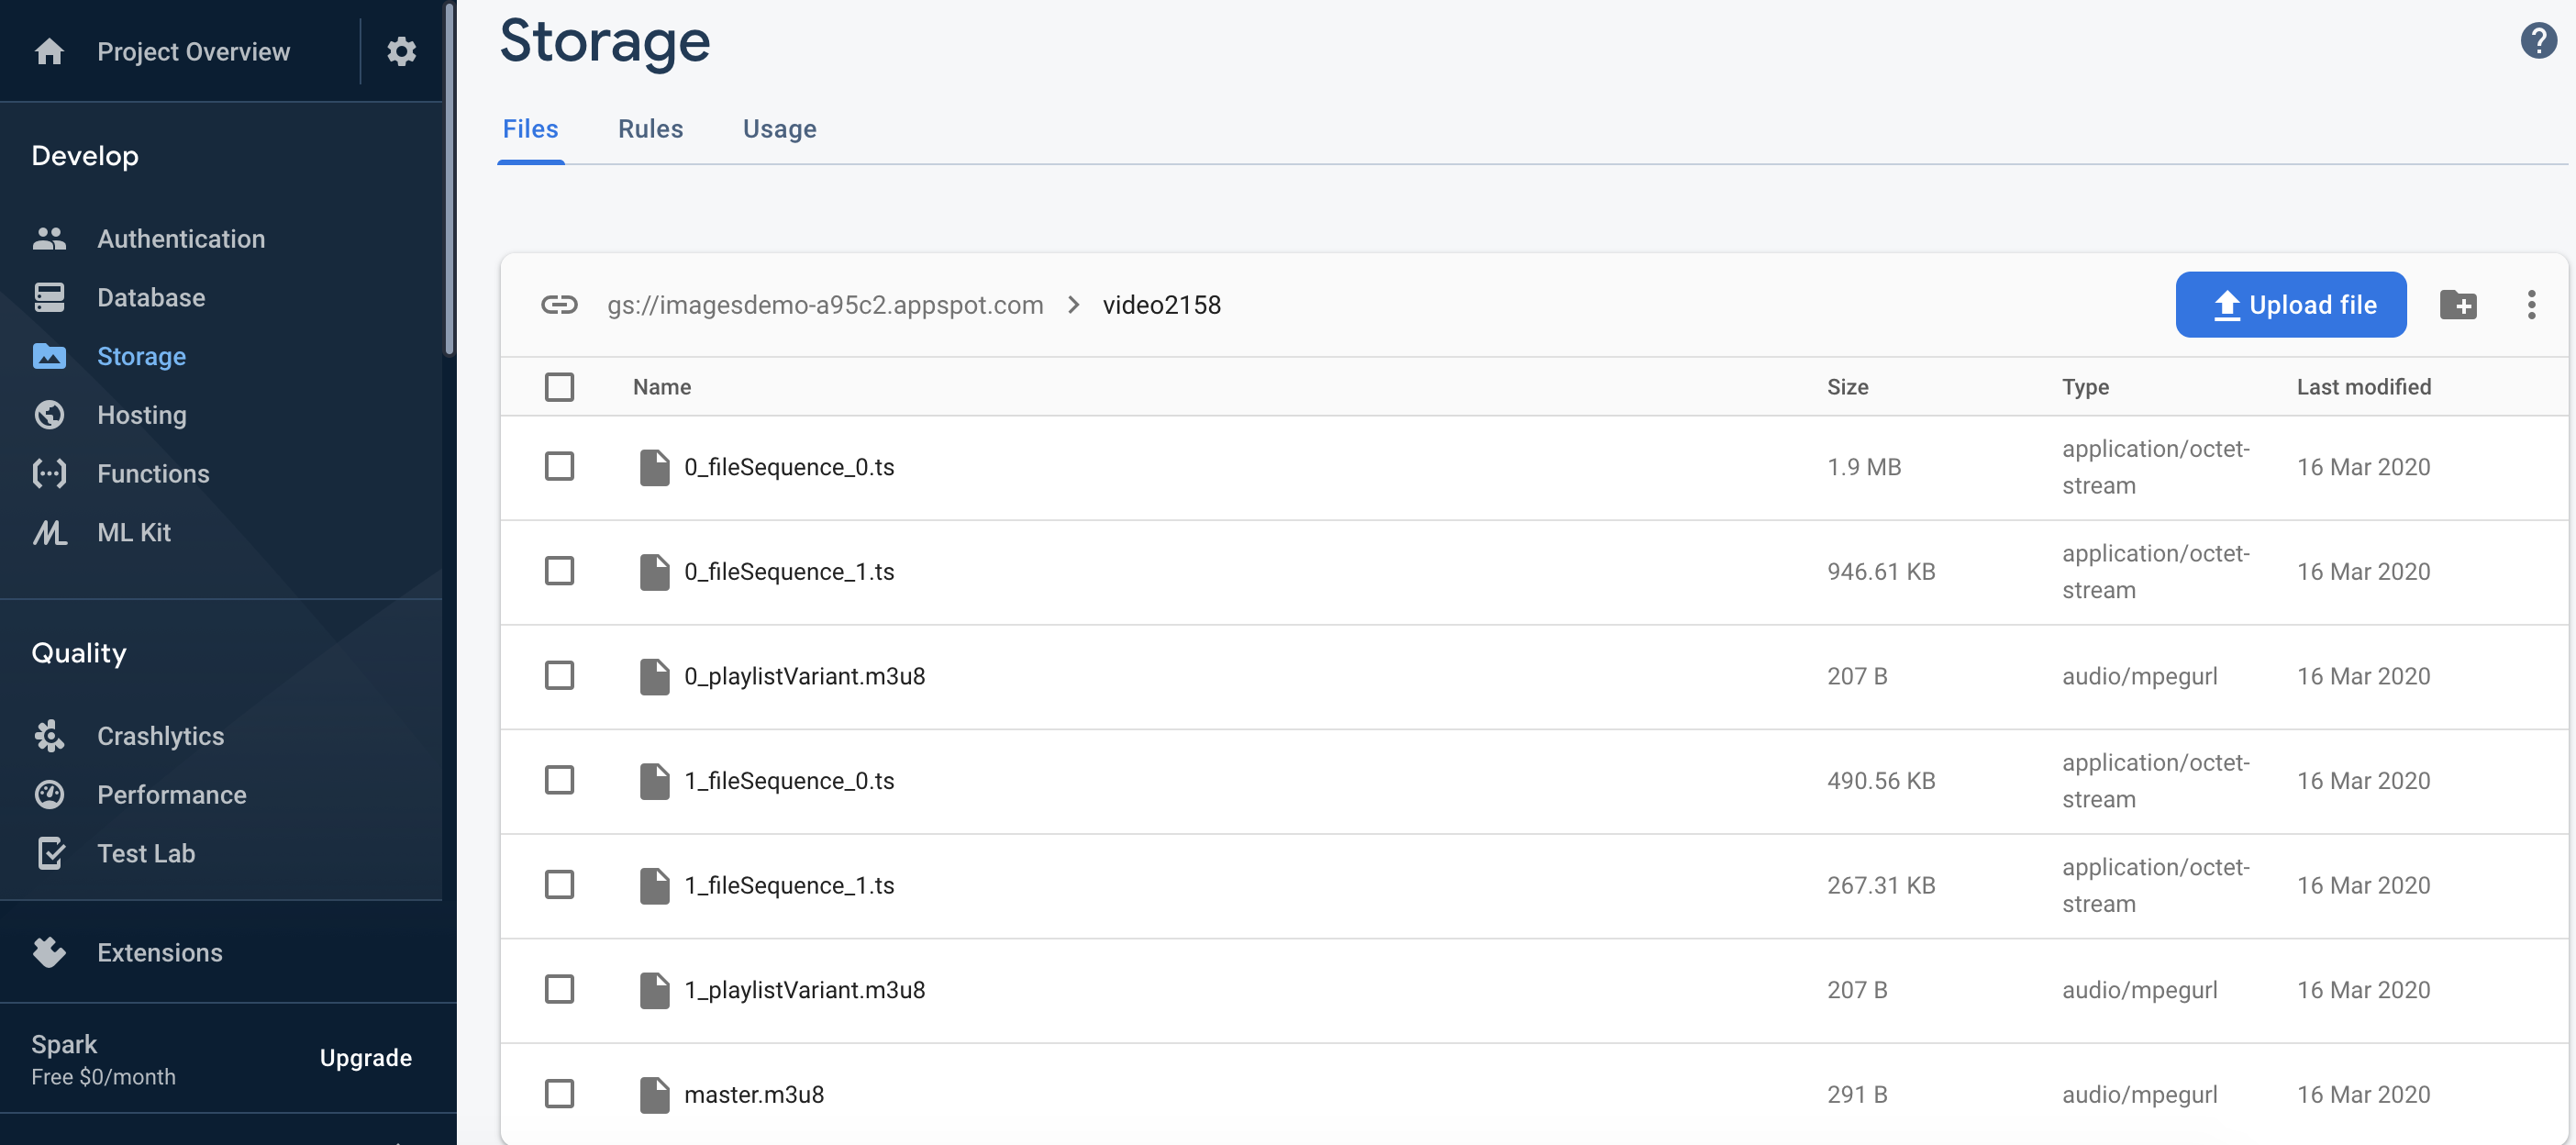
Task: Click the Authentication people icon
Action: 49,239
